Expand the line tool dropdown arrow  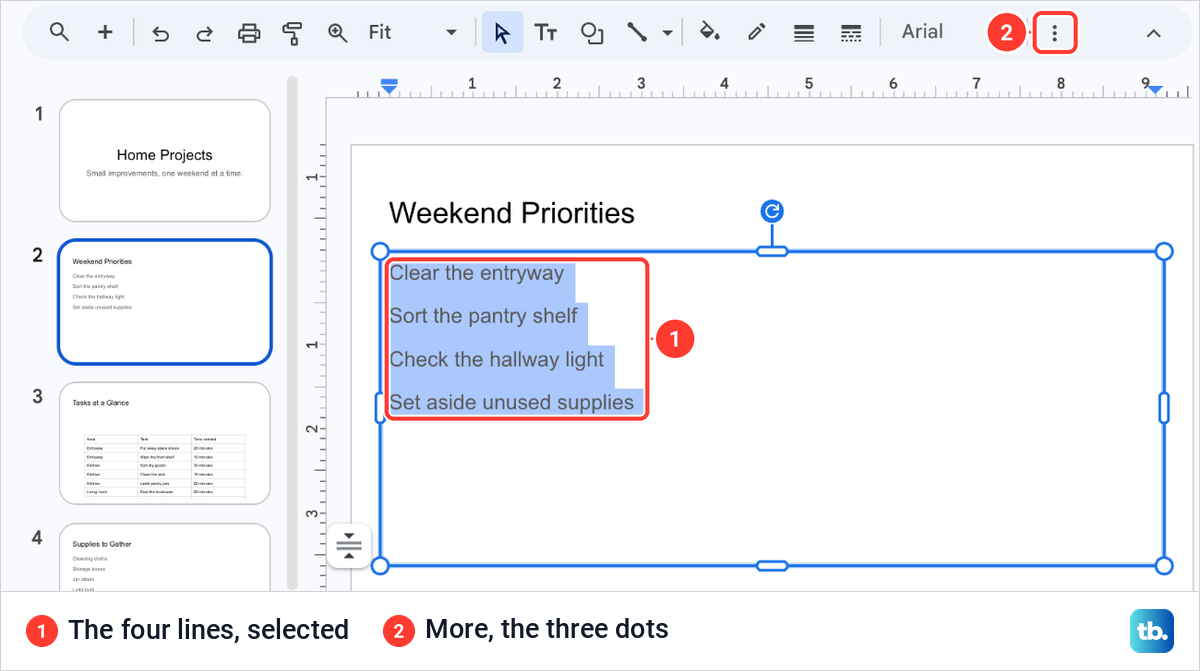click(667, 33)
